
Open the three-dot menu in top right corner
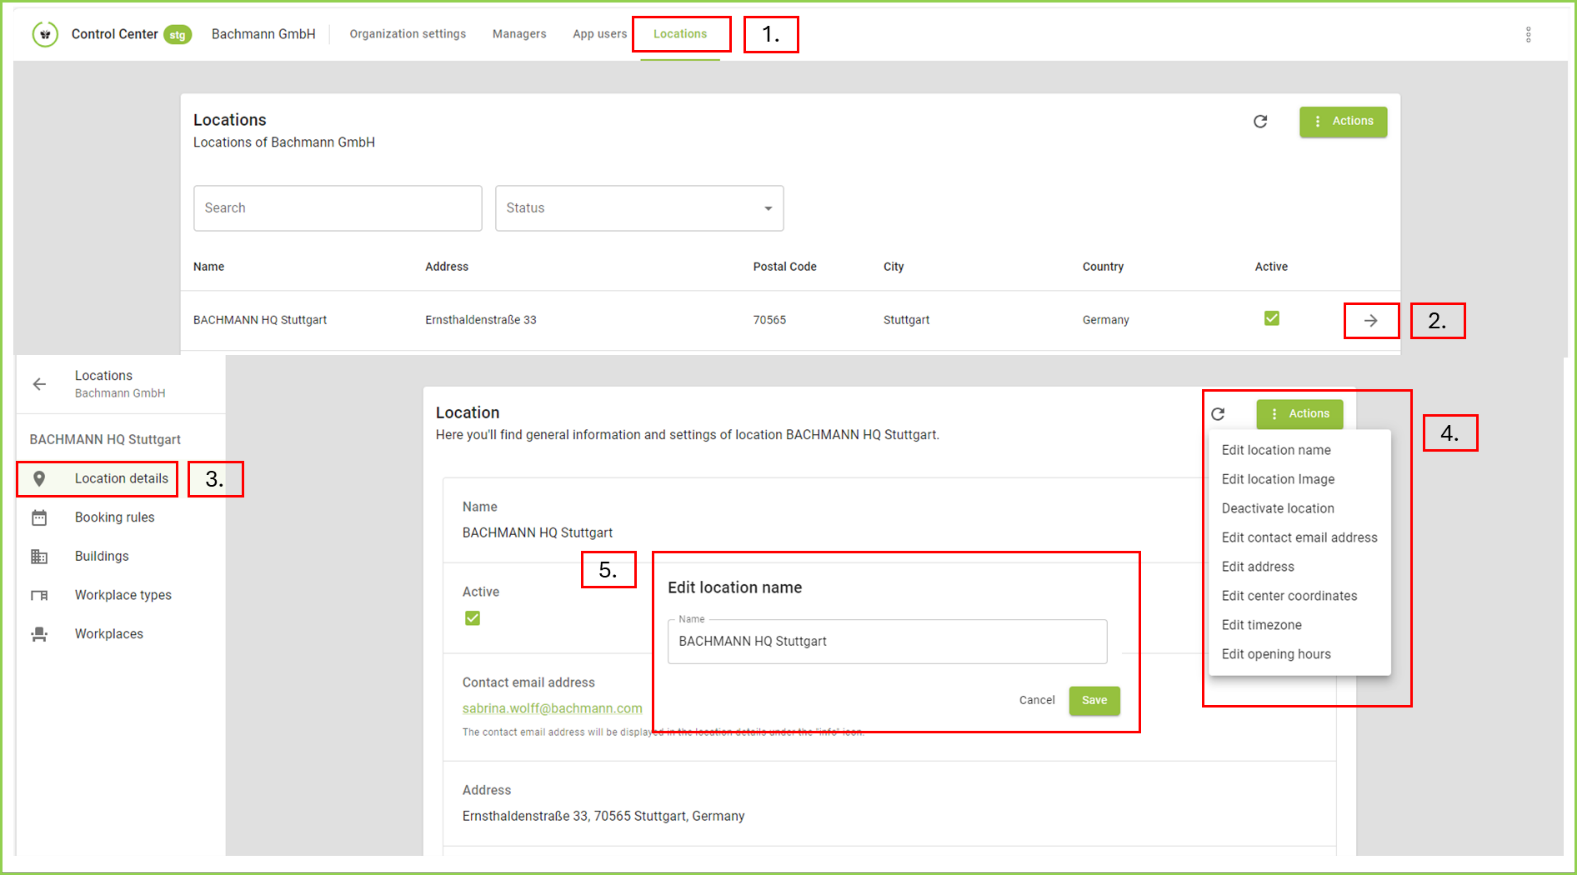pyautogui.click(x=1528, y=35)
